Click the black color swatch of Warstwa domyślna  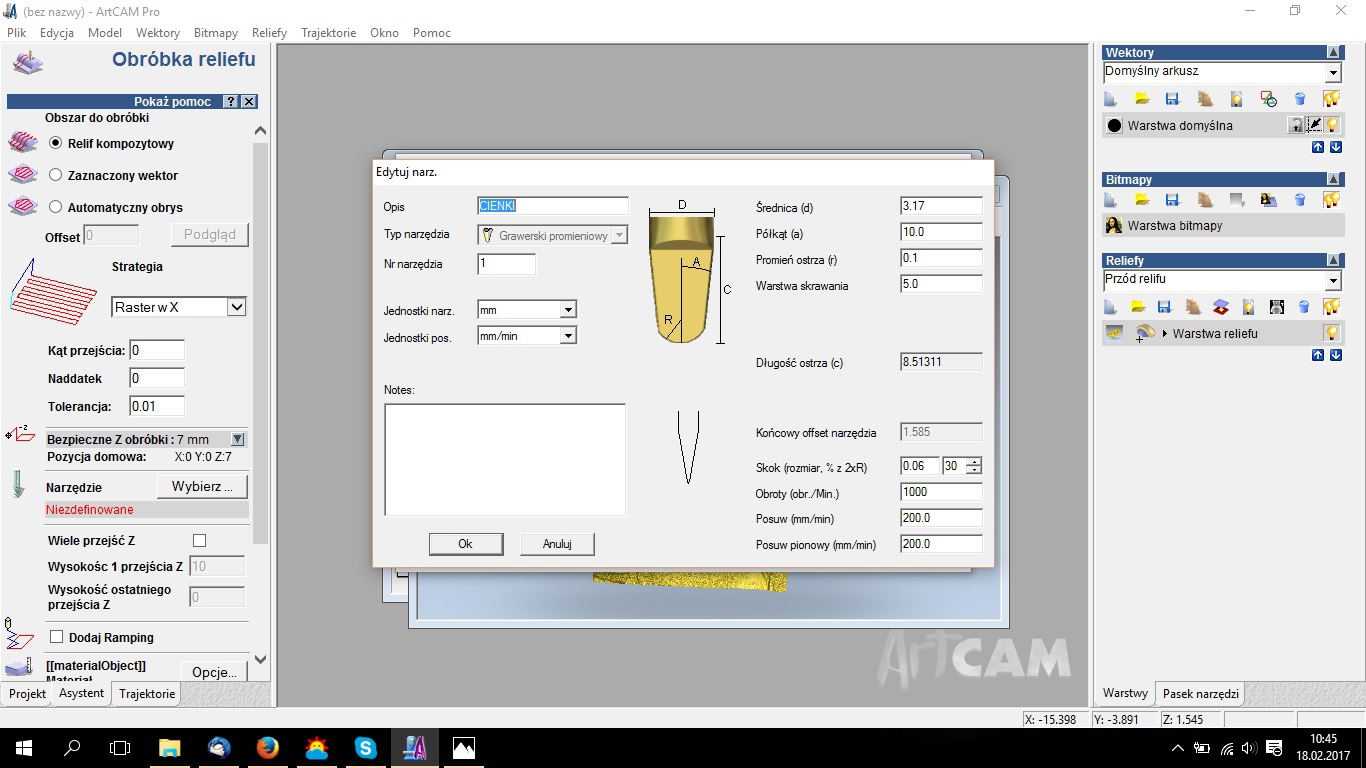click(1114, 126)
